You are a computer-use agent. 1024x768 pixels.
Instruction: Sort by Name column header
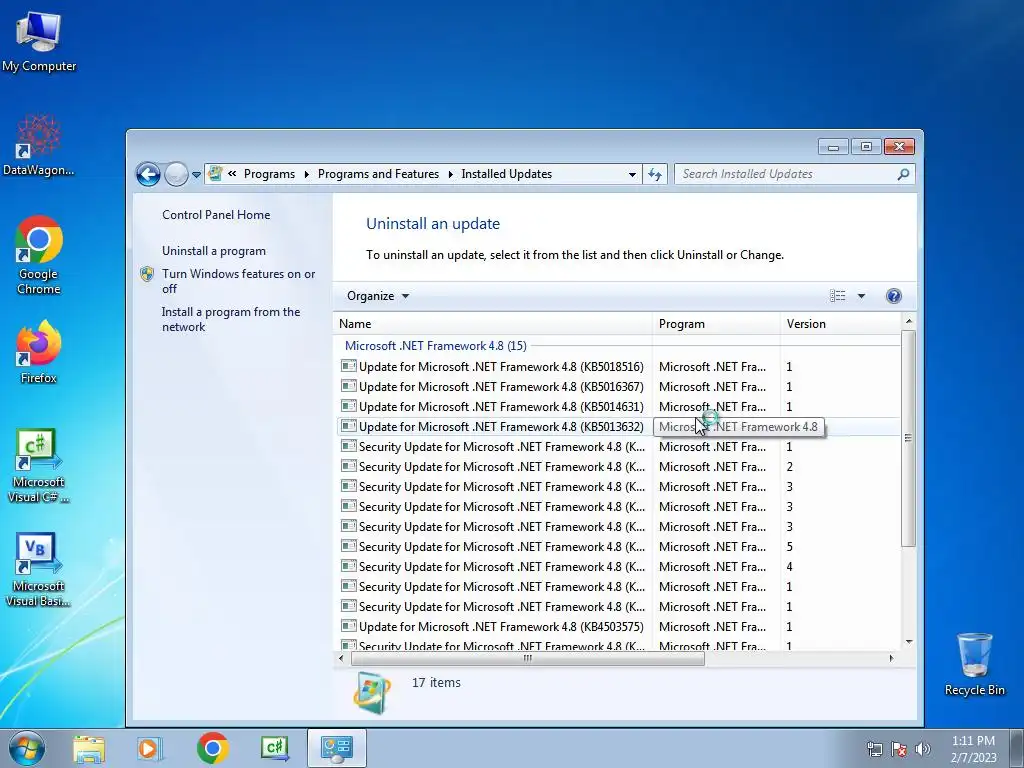pyautogui.click(x=493, y=324)
